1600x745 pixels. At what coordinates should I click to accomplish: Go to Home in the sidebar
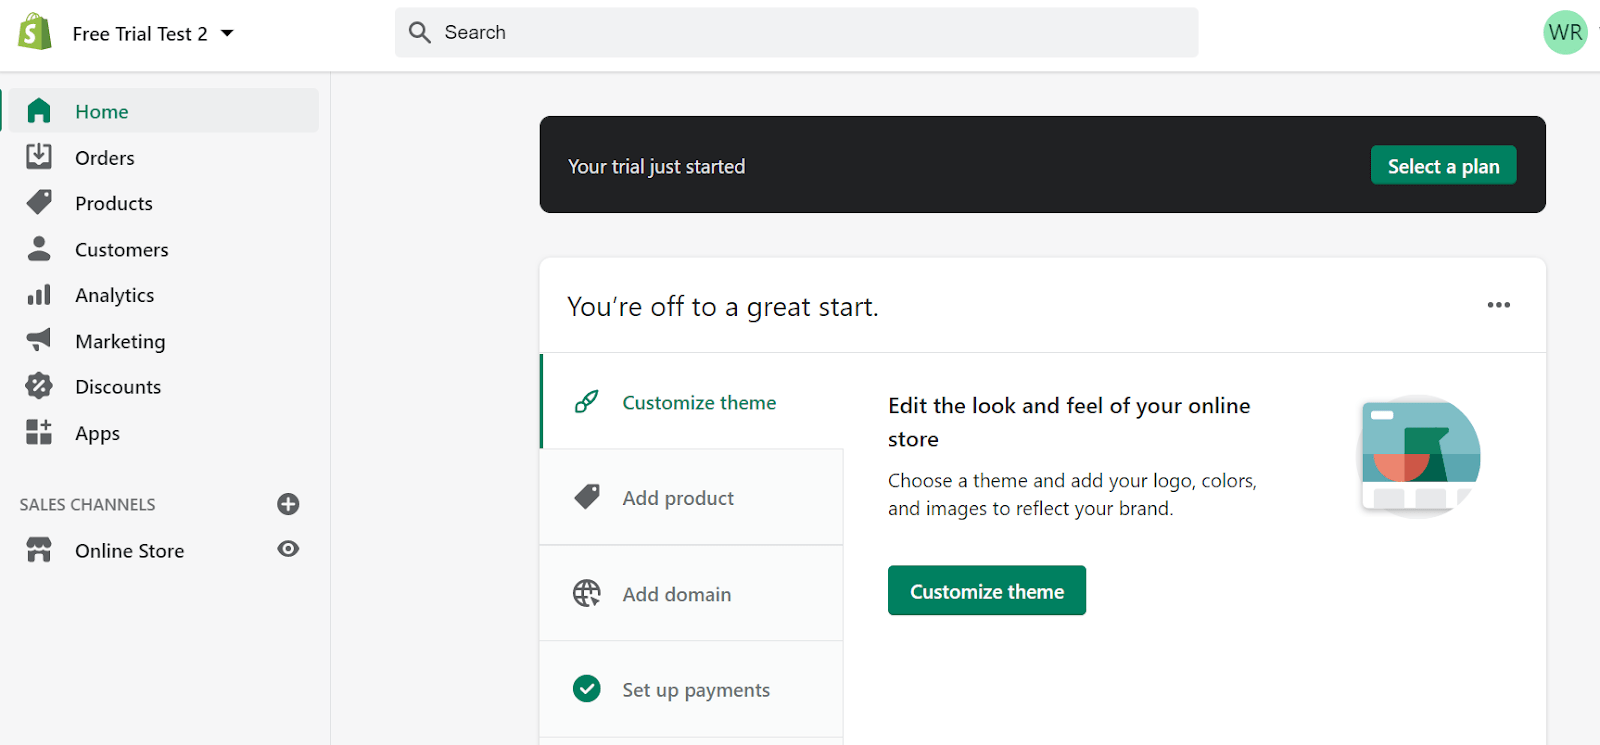pos(102,111)
